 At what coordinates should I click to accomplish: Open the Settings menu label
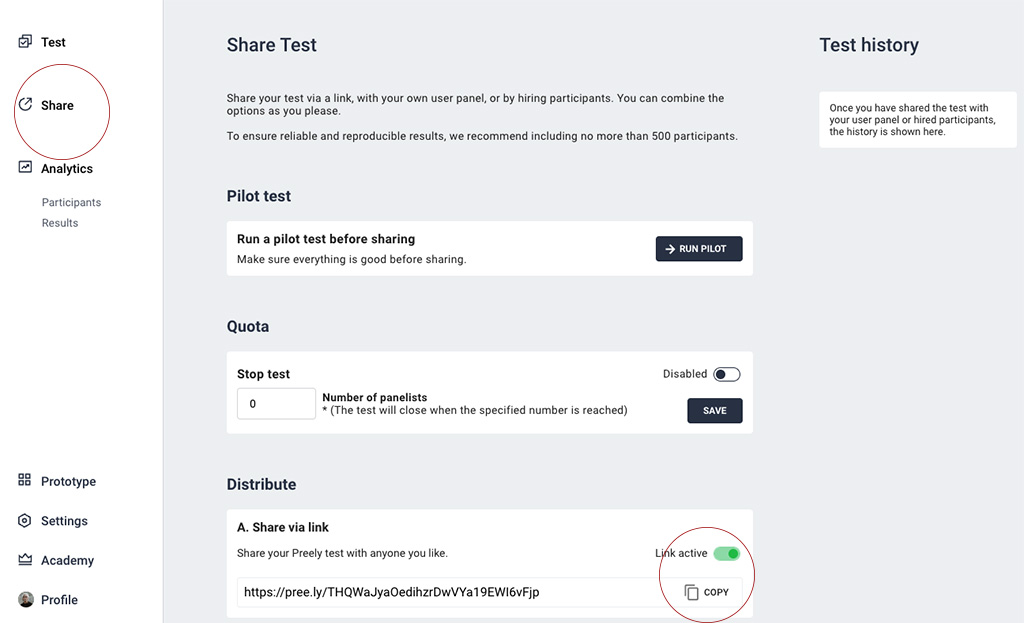tap(64, 521)
